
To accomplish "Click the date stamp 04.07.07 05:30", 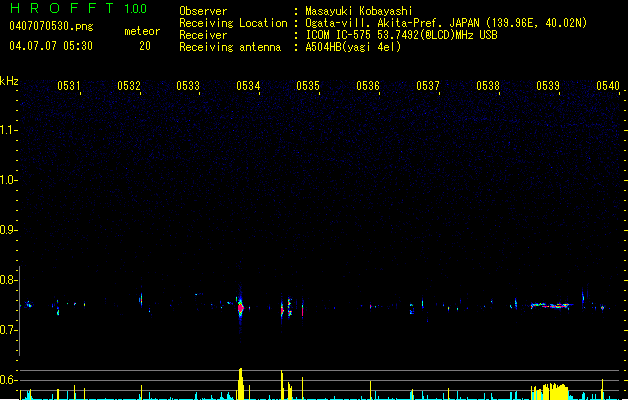I will [51, 46].
